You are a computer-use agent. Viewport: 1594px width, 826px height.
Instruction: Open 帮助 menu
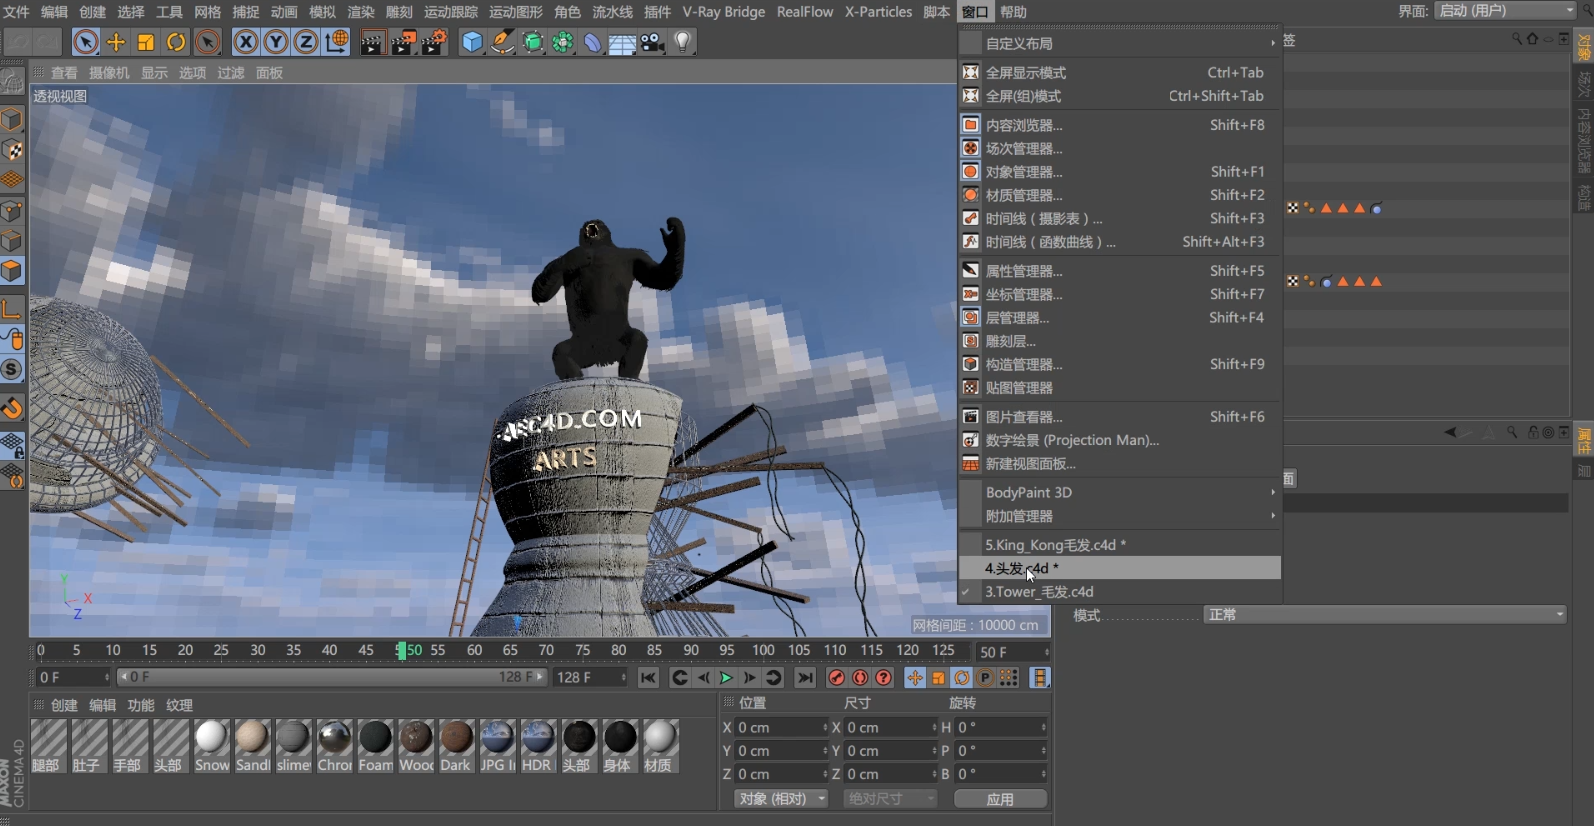(1013, 12)
